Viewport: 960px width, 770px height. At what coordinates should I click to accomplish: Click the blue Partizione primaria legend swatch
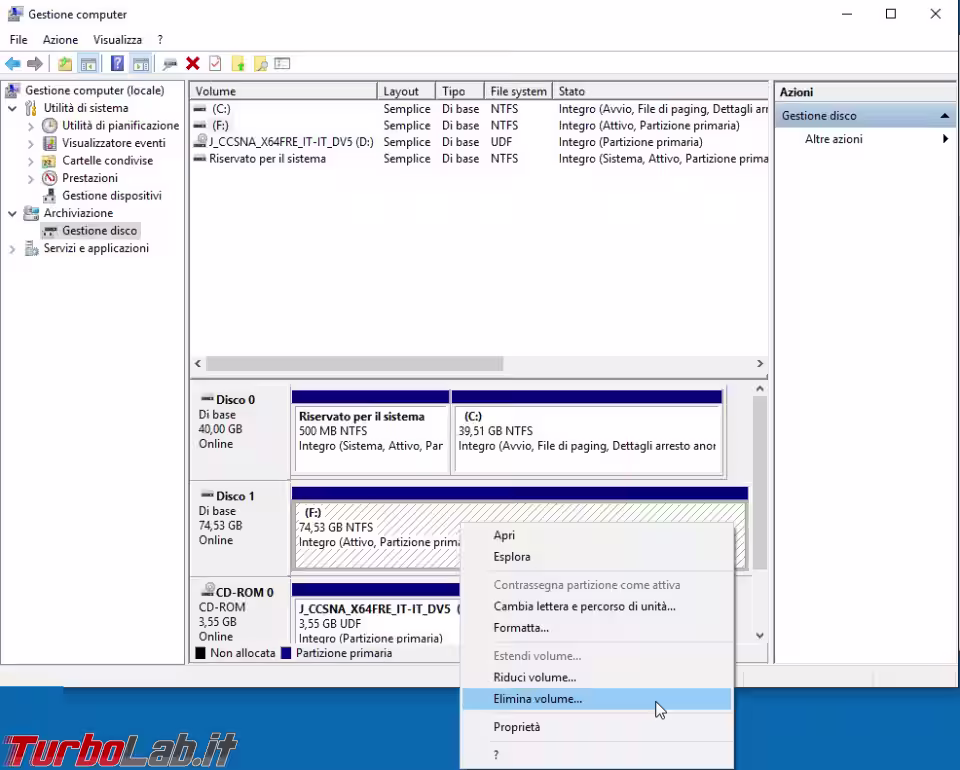click(285, 653)
